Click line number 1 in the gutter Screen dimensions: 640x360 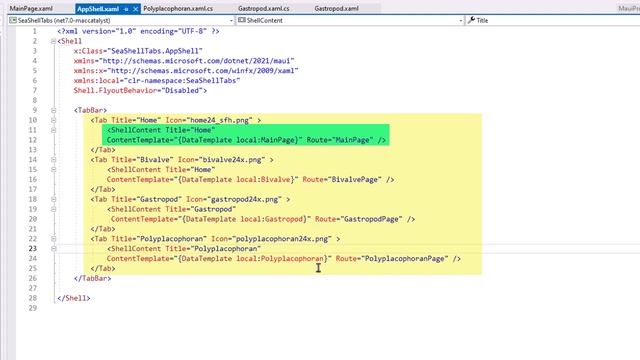34,31
